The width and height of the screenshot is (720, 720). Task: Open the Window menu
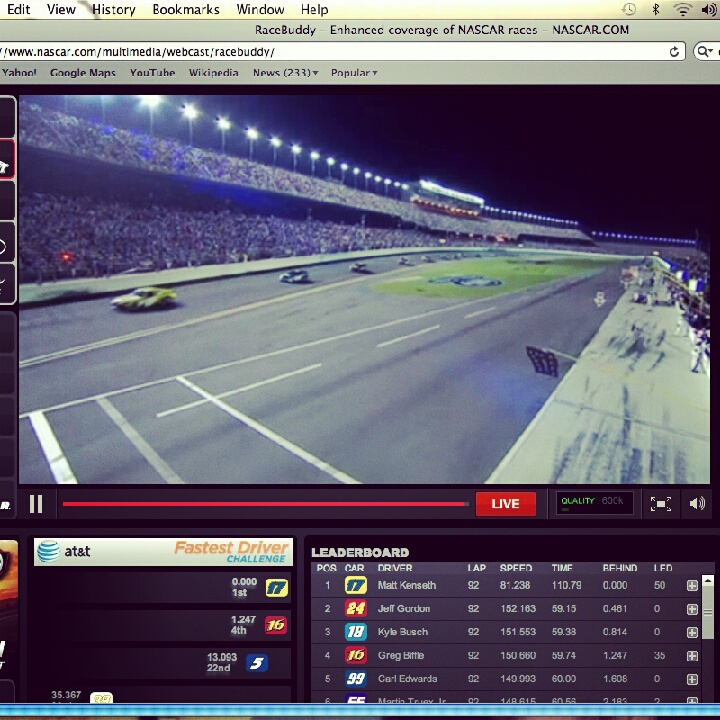[260, 9]
